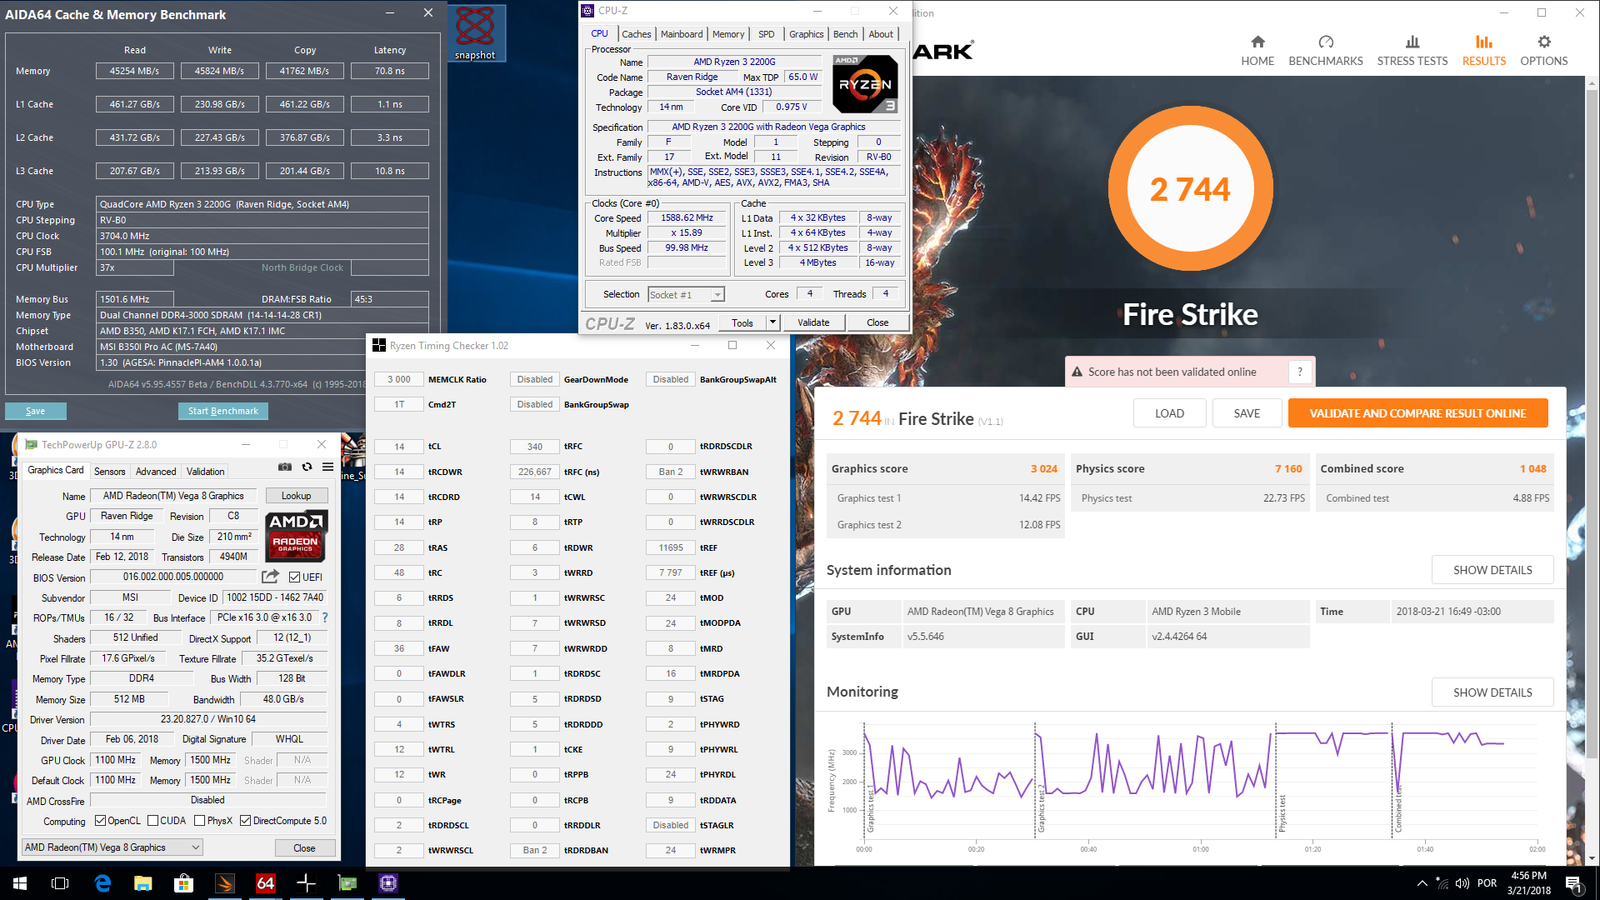Image resolution: width=1600 pixels, height=900 pixels.
Task: Click the Bus Interface question mark icon
Action: (325, 618)
